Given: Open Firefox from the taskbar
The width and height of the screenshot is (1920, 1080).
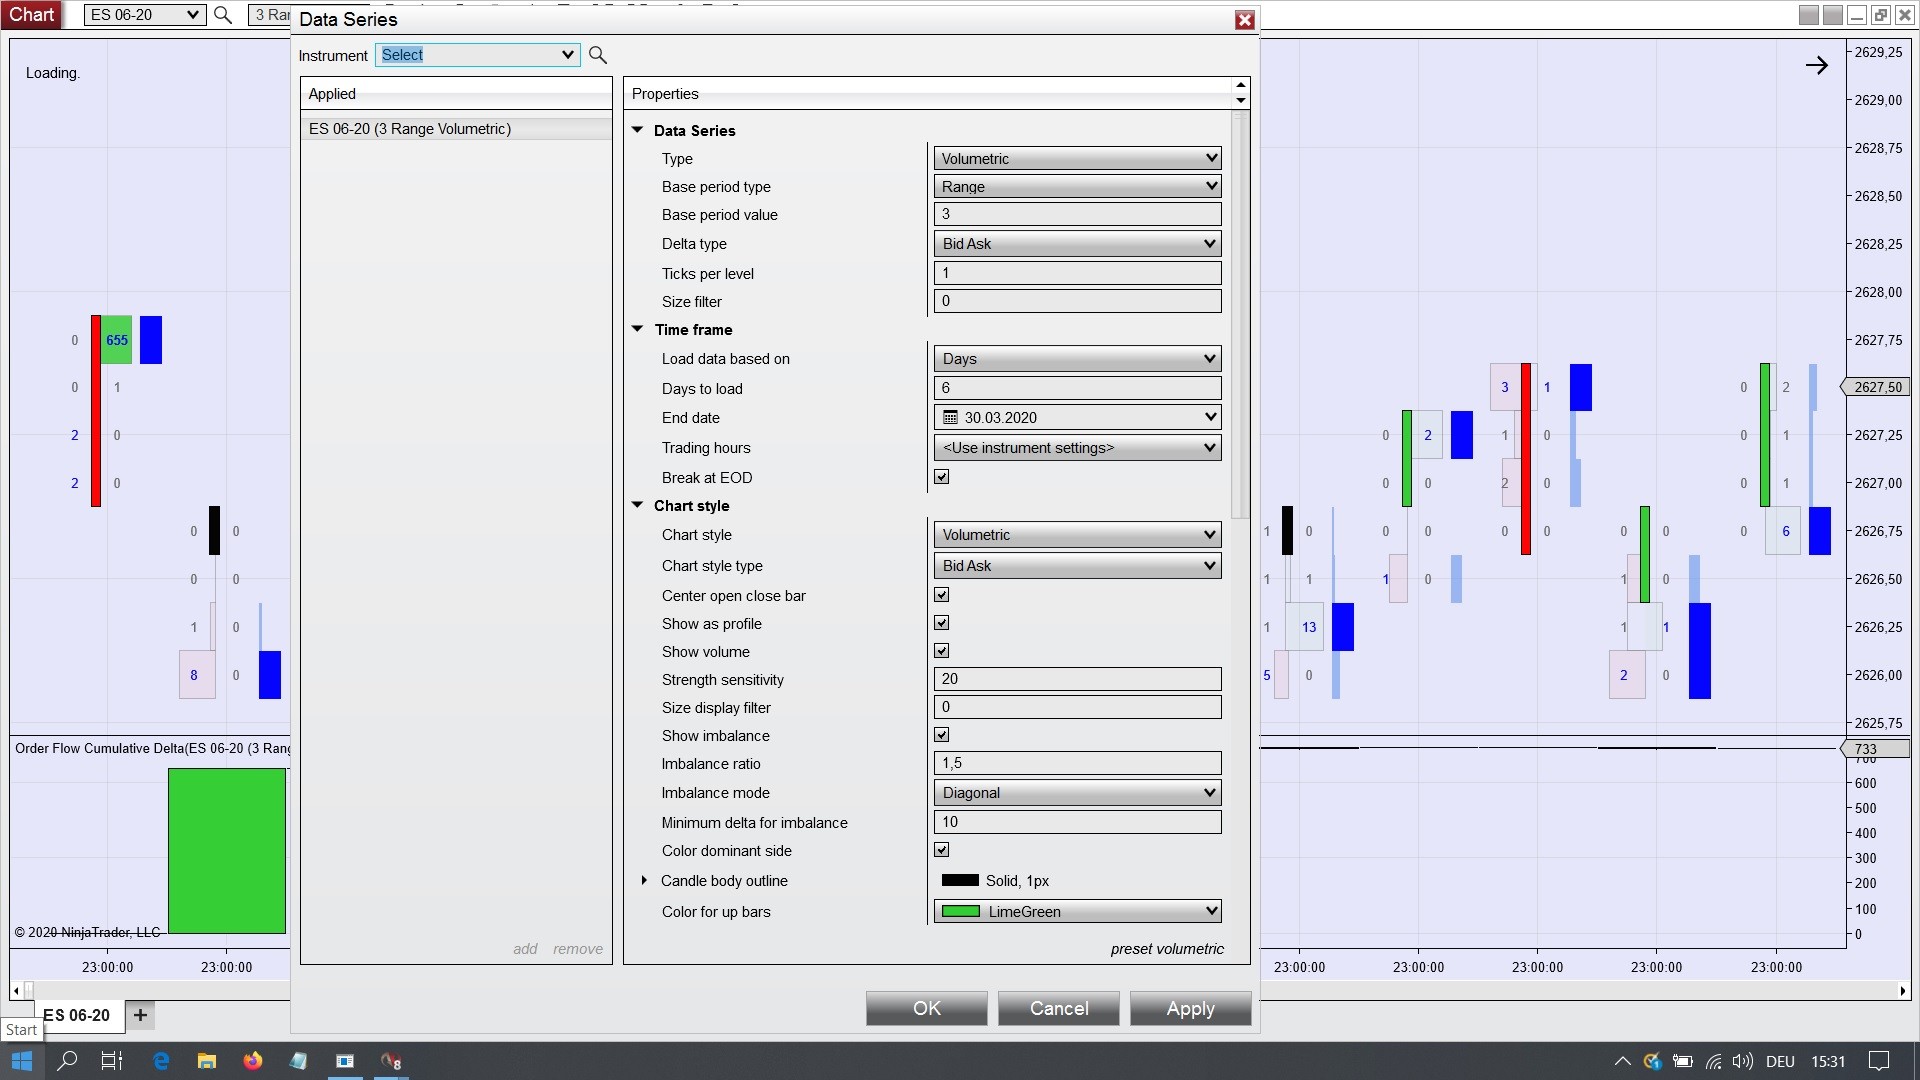Looking at the screenshot, I should [253, 1061].
